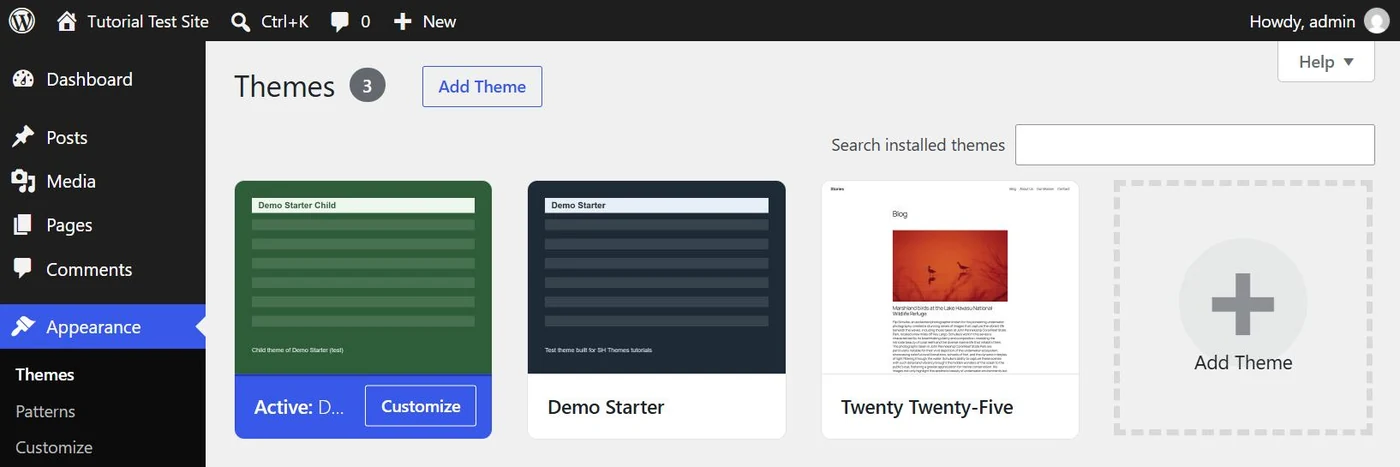Select the Appearance menu

[x=103, y=327]
